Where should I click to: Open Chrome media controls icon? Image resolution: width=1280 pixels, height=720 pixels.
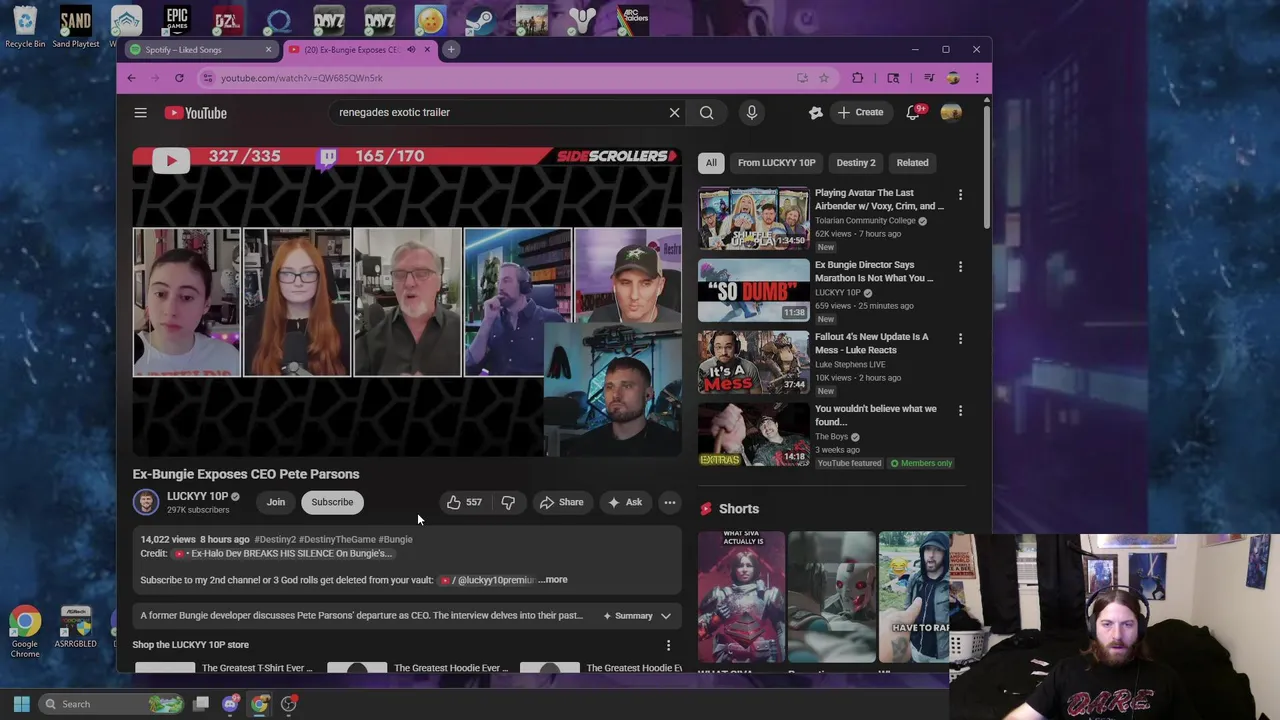point(928,78)
